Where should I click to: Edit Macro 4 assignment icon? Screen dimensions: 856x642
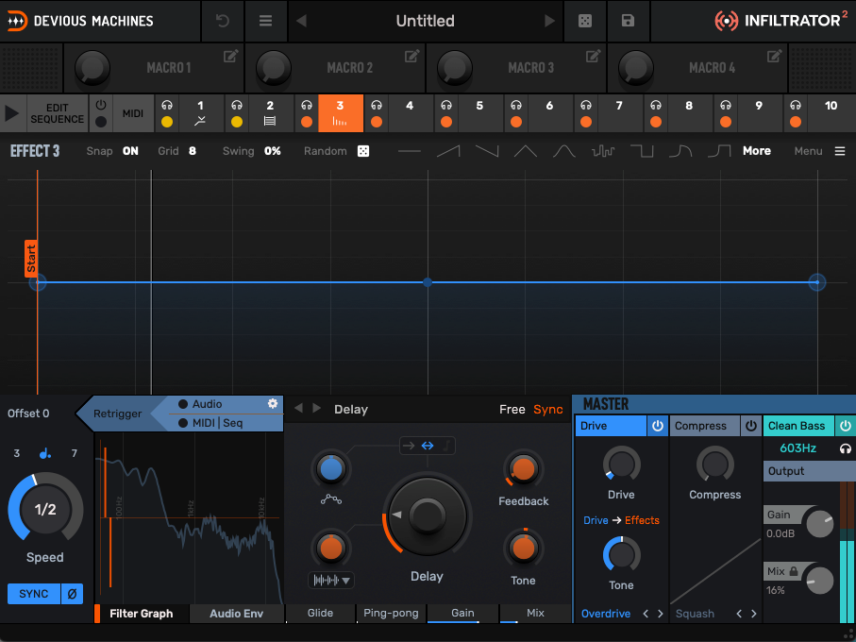click(774, 56)
